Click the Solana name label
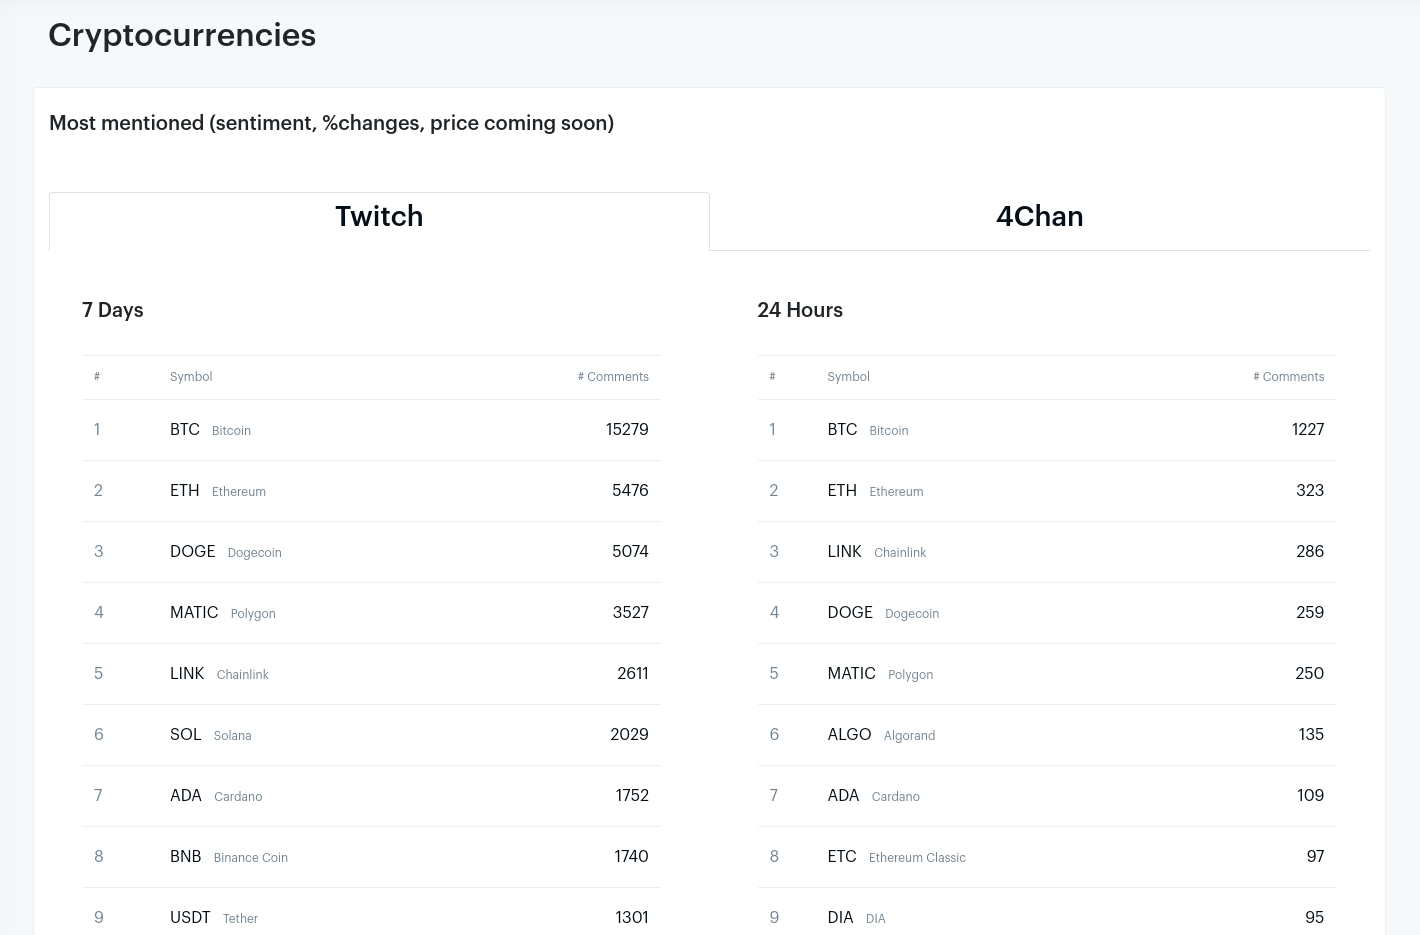Screen dimensions: 1420x935 (x=232, y=736)
